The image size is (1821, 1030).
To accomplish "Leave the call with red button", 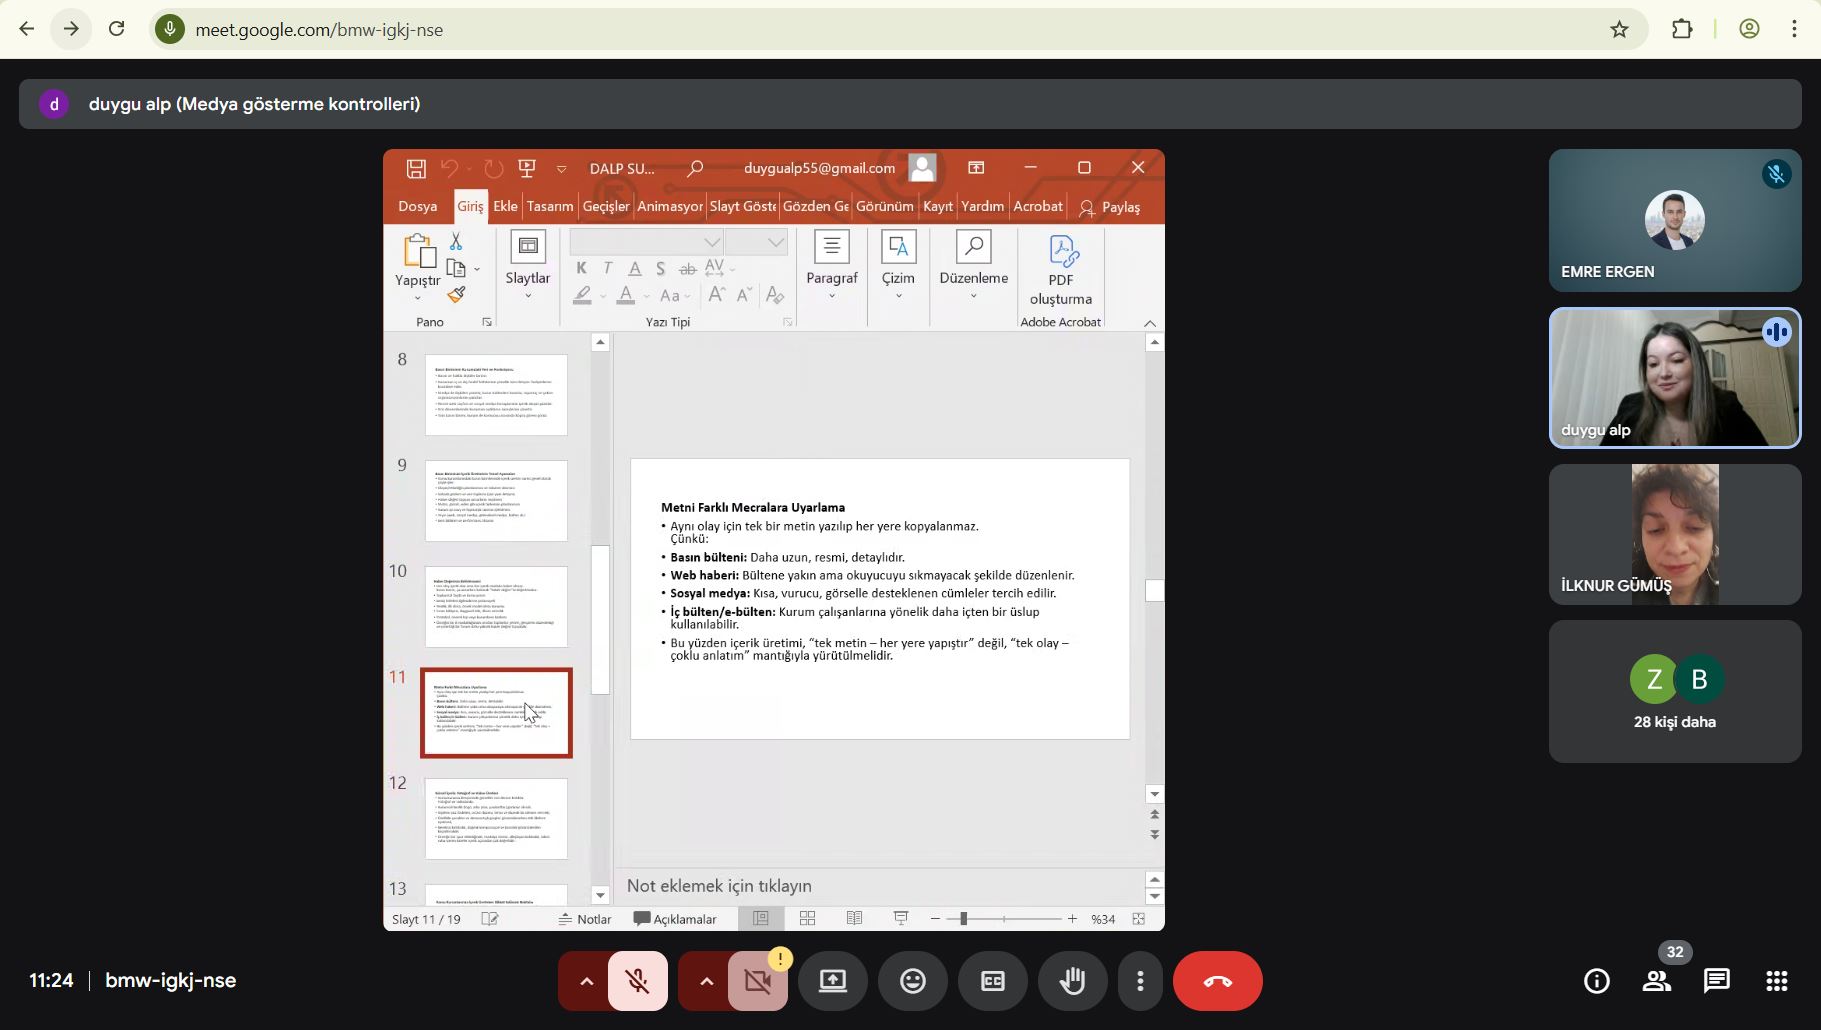I will [x=1217, y=981].
